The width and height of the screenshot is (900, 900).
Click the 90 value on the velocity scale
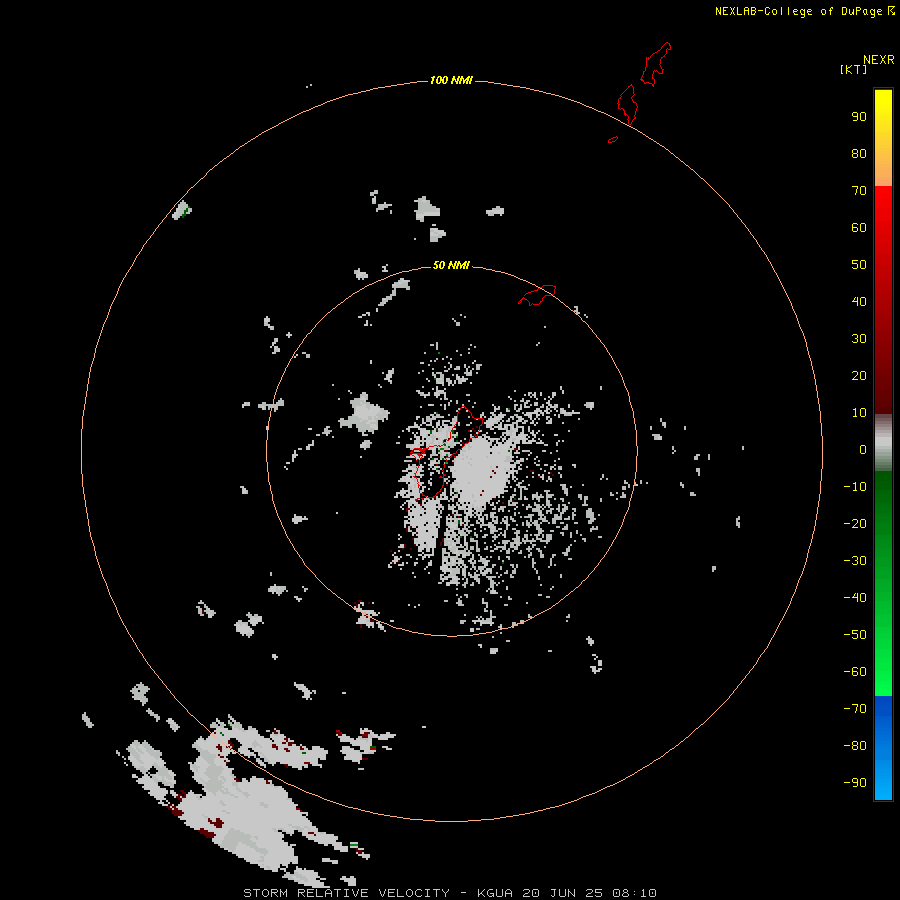tap(859, 117)
